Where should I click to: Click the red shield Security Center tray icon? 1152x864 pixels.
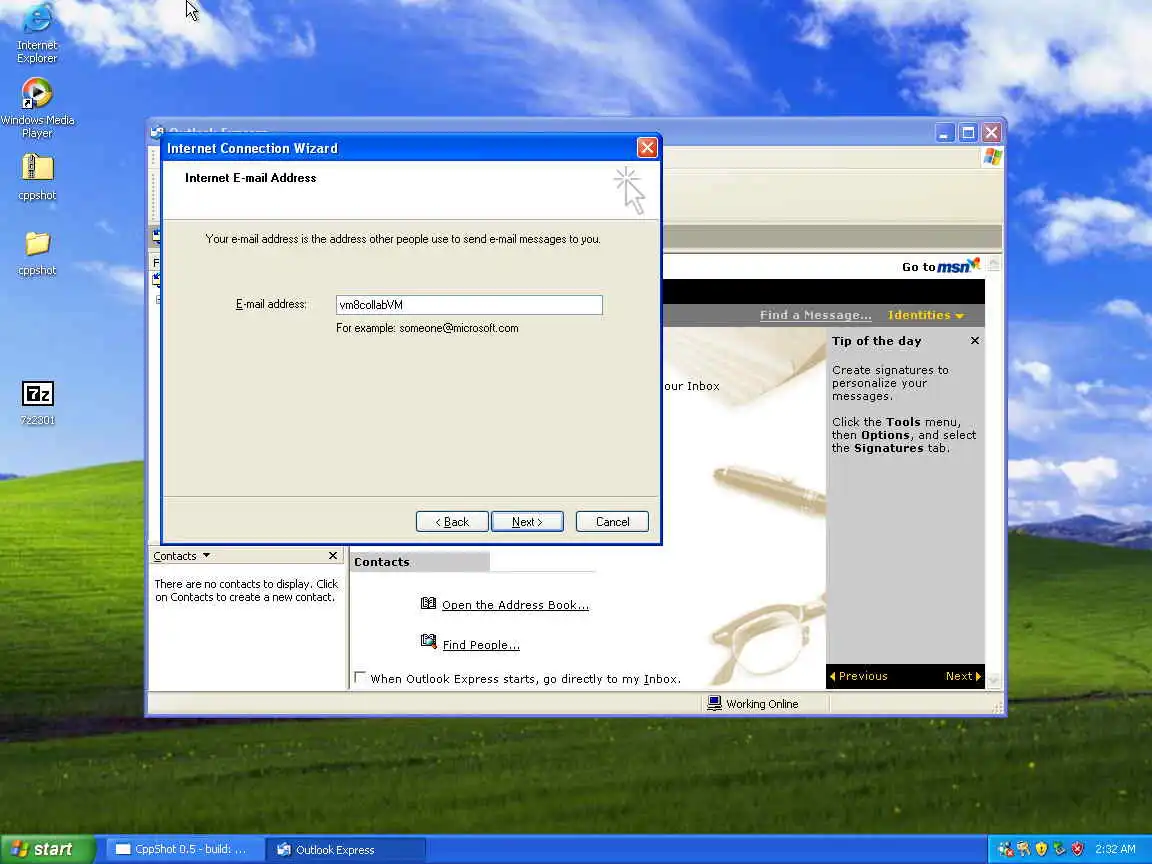coord(1077,849)
